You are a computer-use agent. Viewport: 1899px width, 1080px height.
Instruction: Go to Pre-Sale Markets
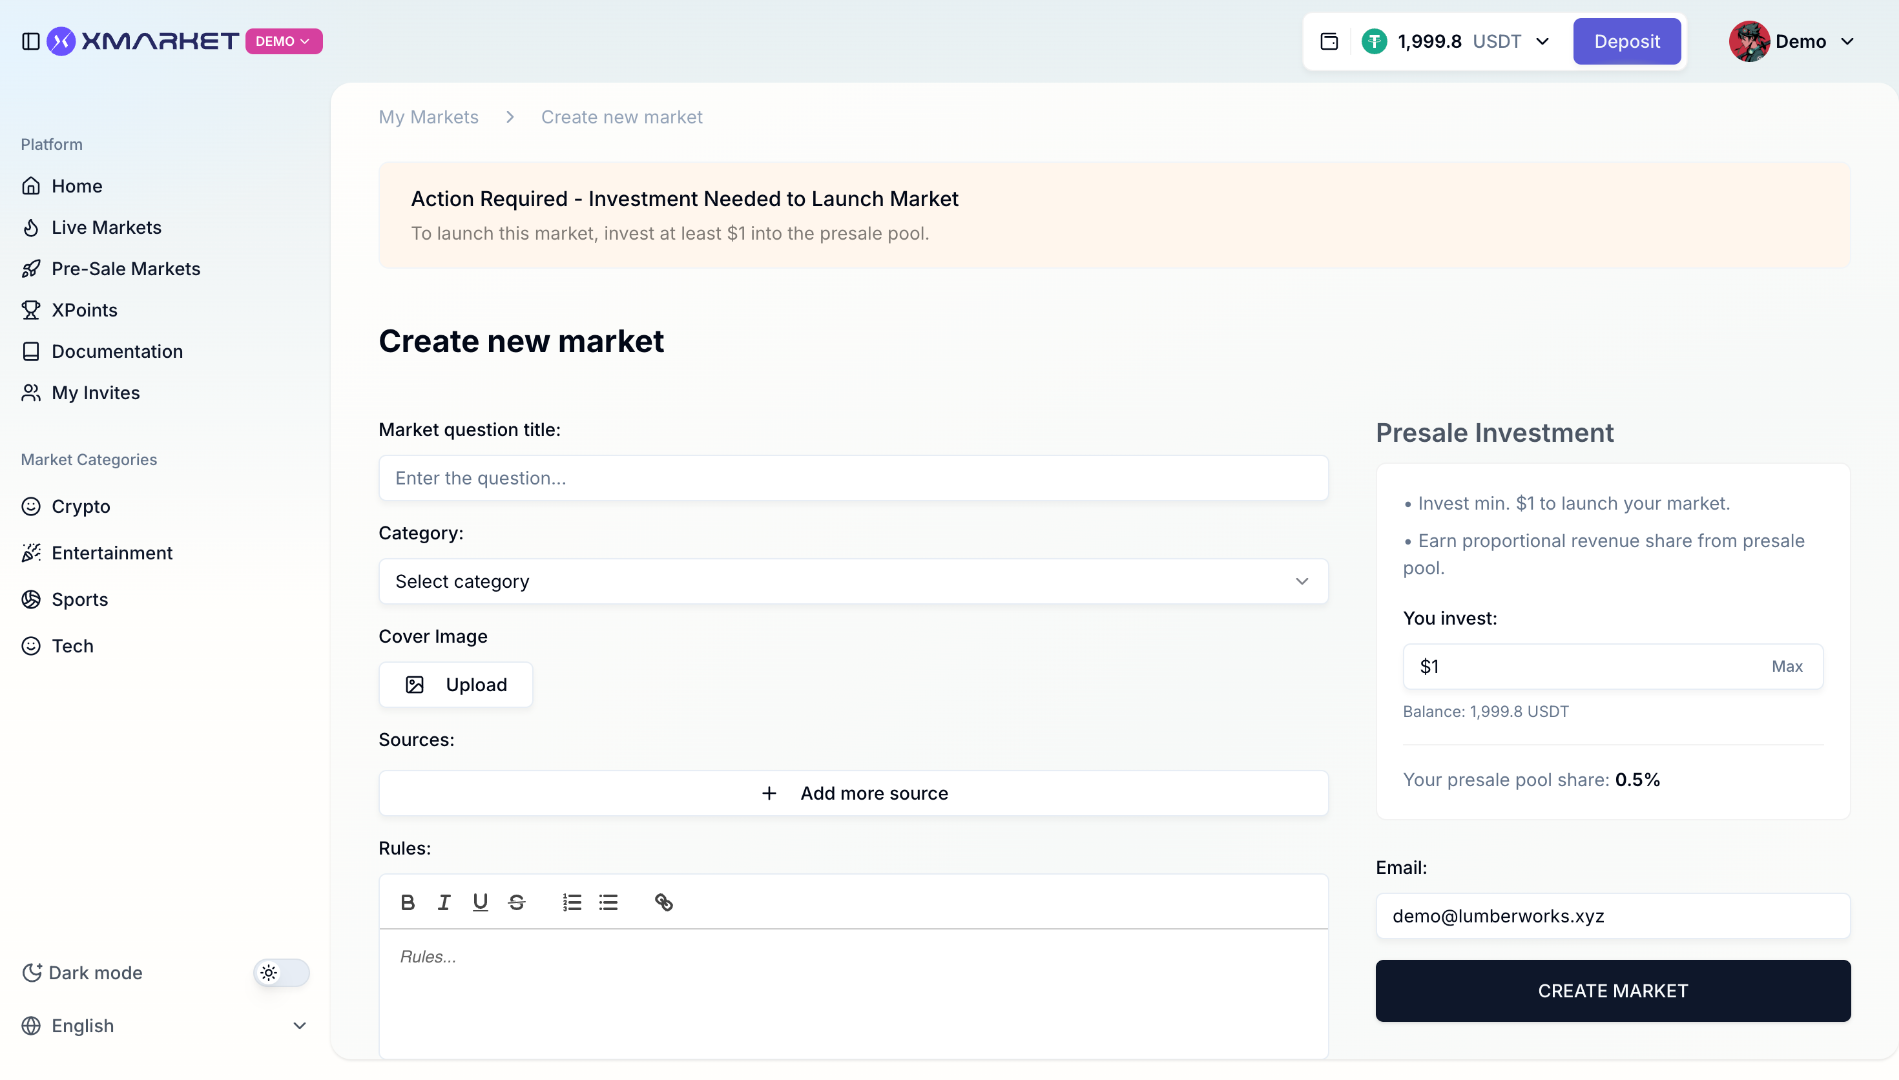(126, 269)
